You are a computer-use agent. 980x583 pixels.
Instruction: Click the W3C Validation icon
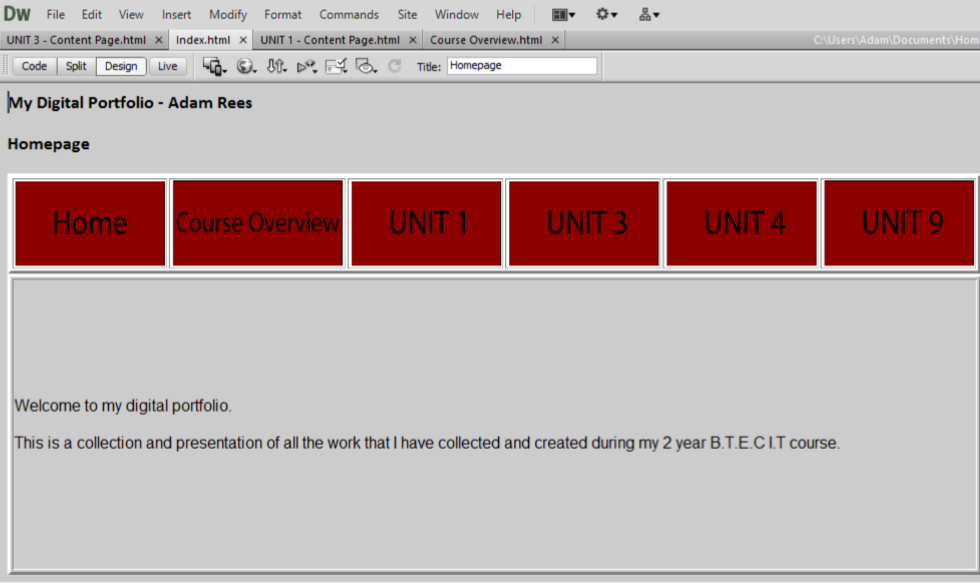click(x=306, y=66)
